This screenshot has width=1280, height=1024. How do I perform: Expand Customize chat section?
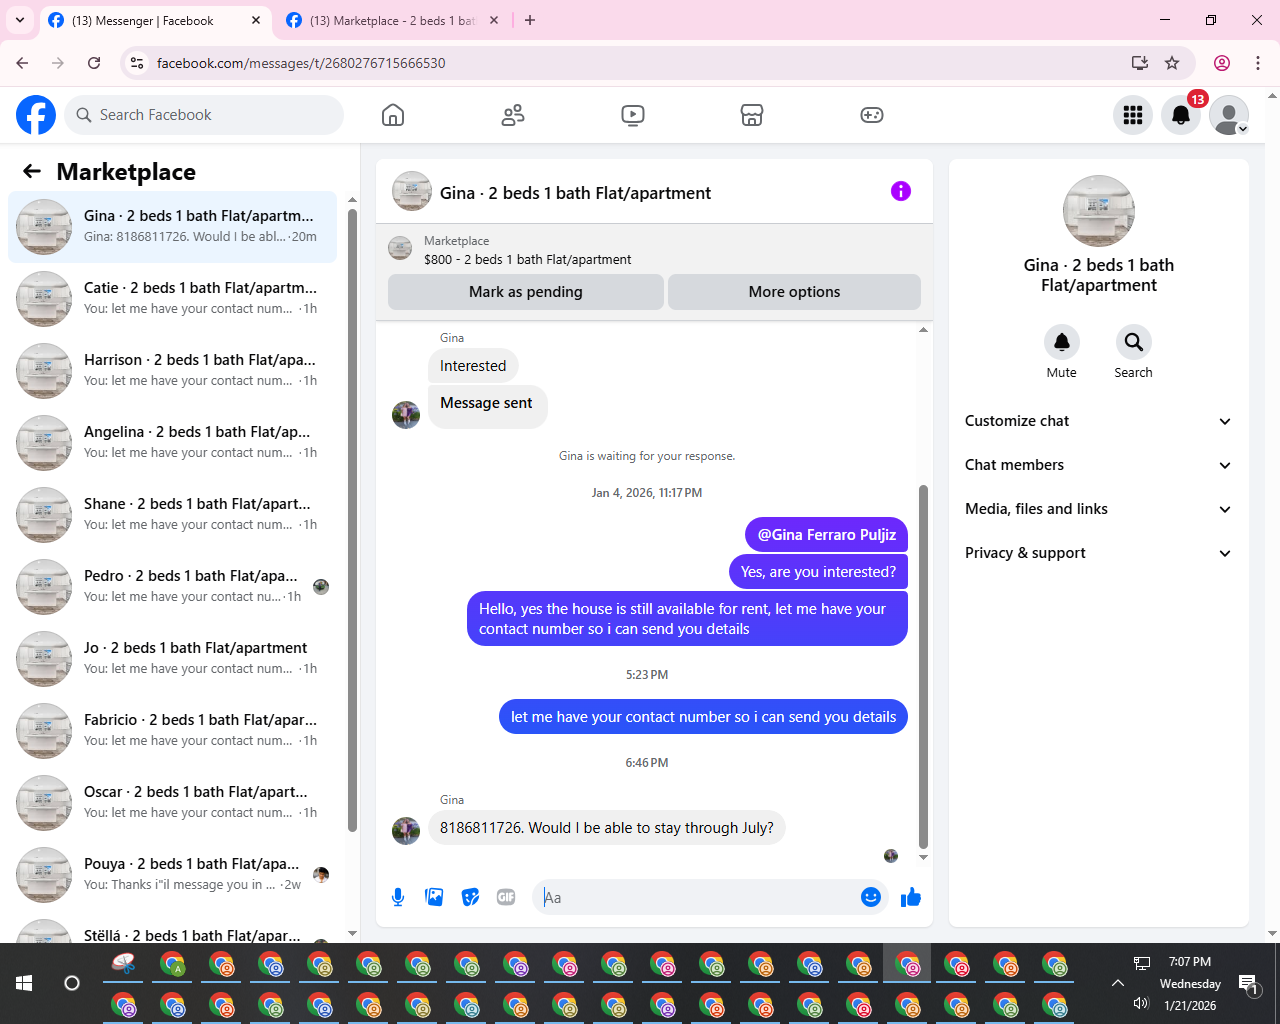[x=1098, y=421]
